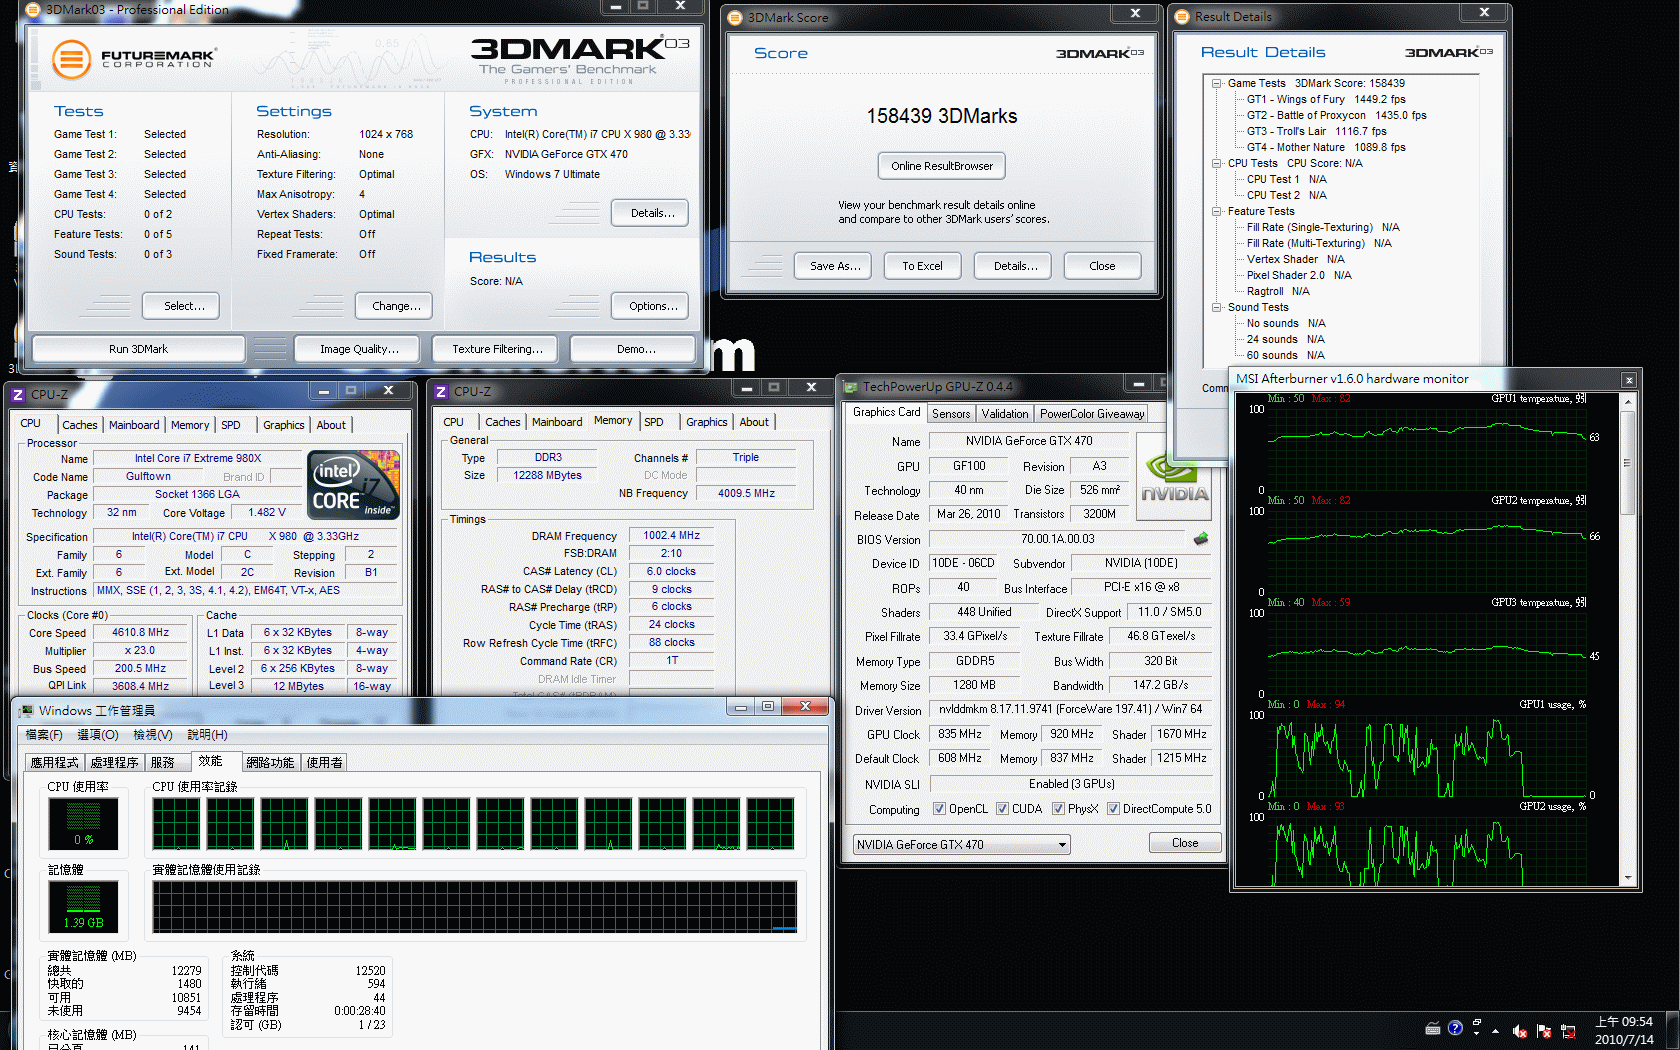
Task: Switch to Validation tab in GPU-Z
Action: (1005, 414)
